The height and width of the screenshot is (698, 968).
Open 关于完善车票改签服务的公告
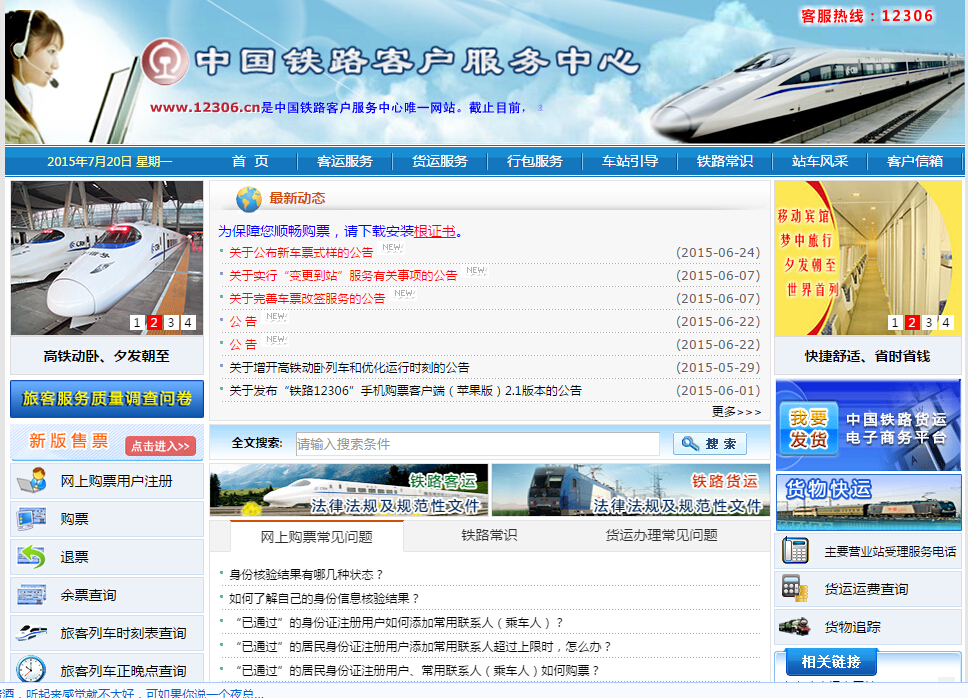[307, 298]
